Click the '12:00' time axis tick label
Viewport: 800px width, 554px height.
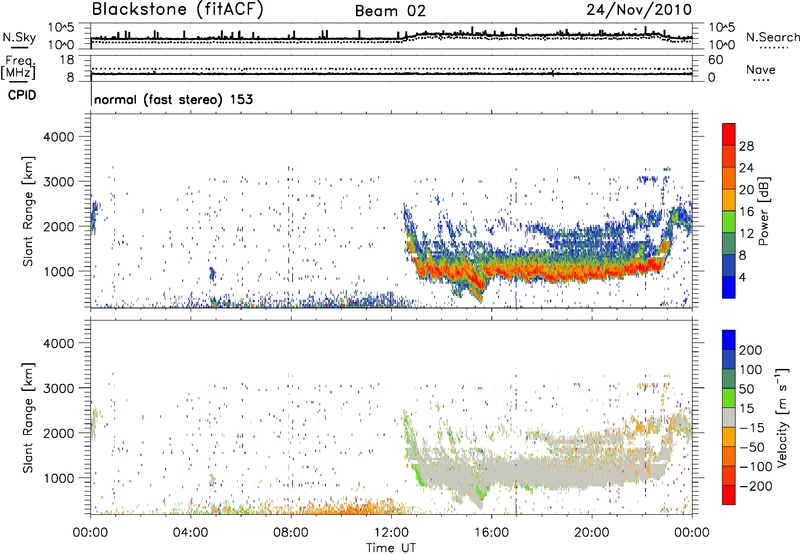(x=391, y=533)
